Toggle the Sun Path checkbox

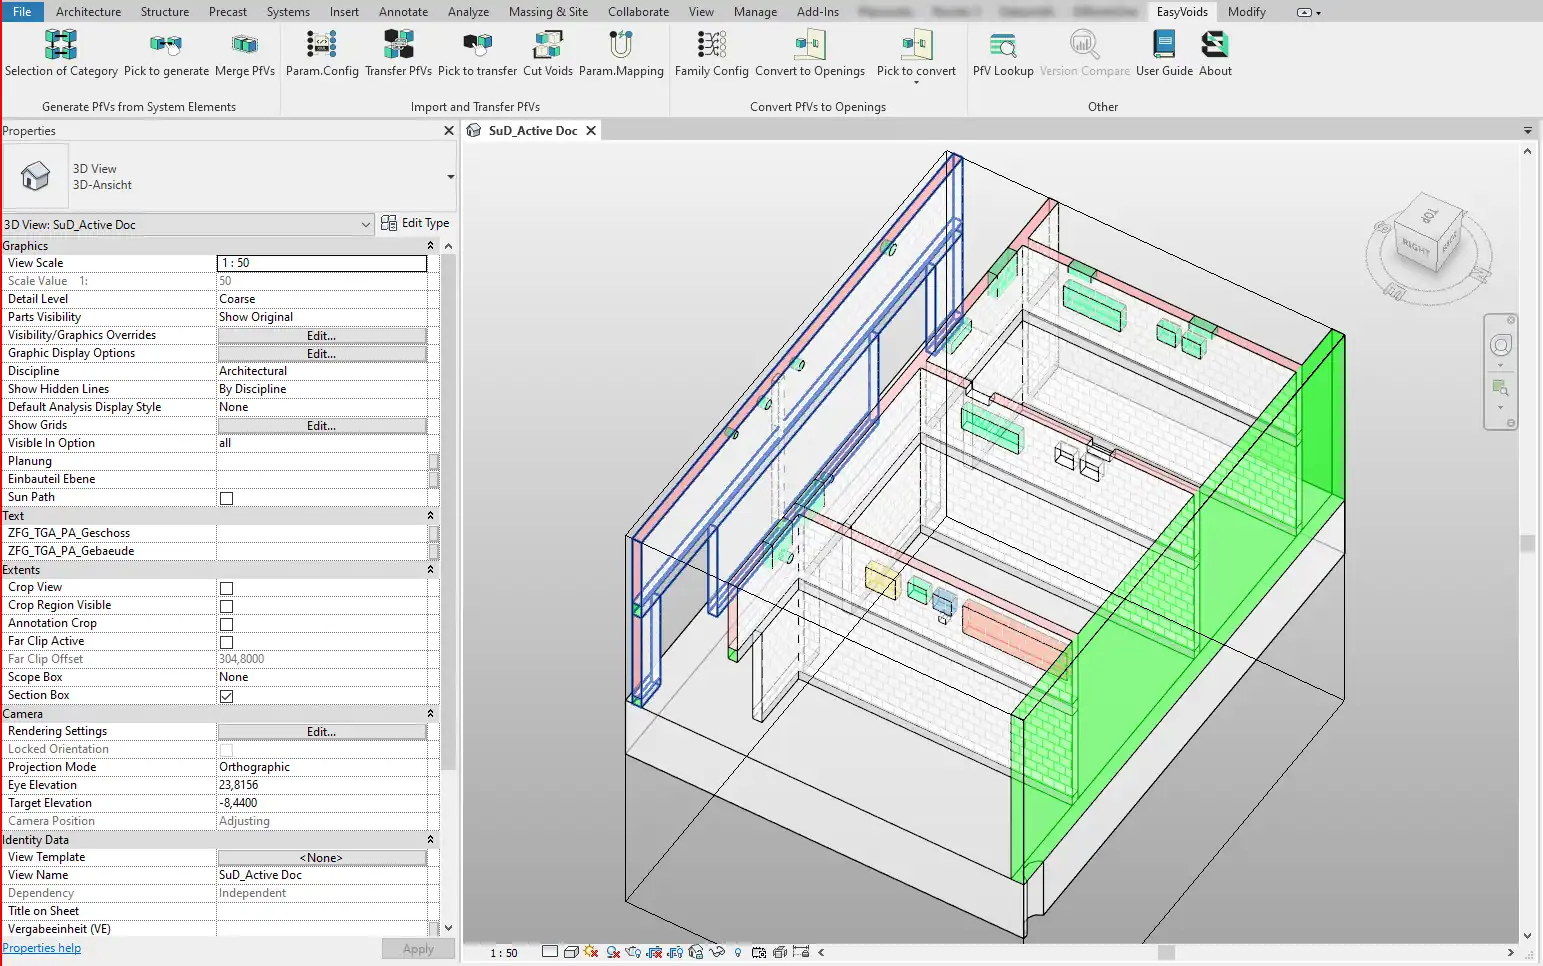(x=227, y=498)
